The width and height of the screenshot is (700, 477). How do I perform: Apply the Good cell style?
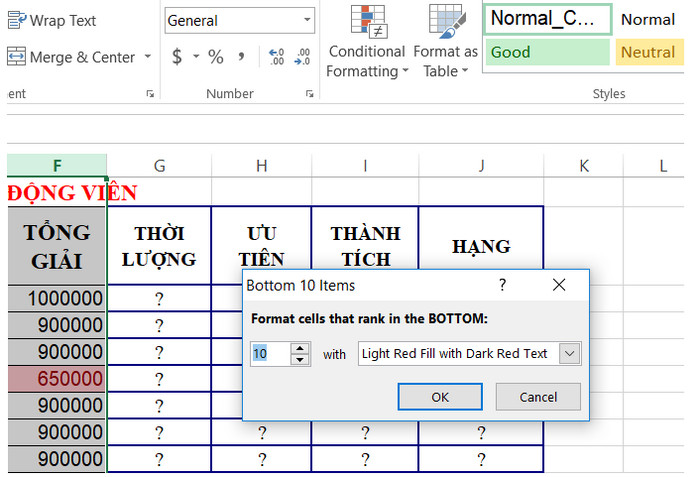[x=547, y=52]
